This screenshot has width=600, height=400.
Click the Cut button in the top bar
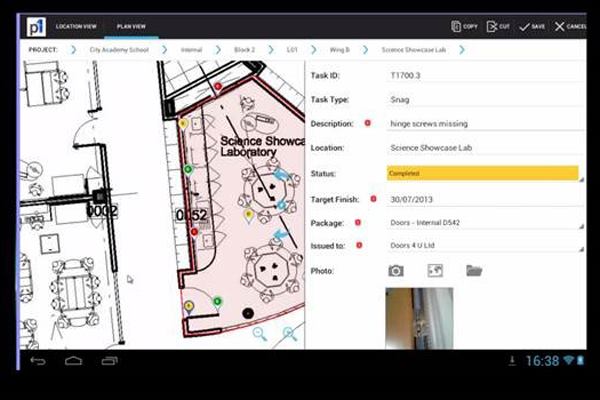click(498, 26)
